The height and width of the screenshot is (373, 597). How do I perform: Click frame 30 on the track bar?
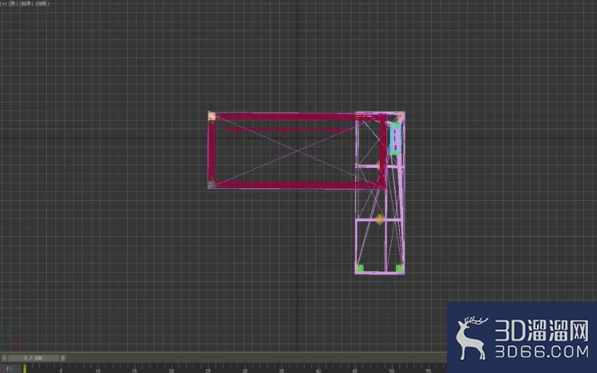click(x=245, y=370)
